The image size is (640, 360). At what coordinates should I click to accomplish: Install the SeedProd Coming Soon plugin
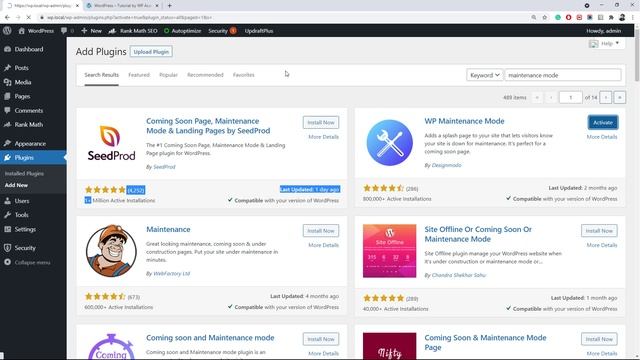click(x=321, y=122)
